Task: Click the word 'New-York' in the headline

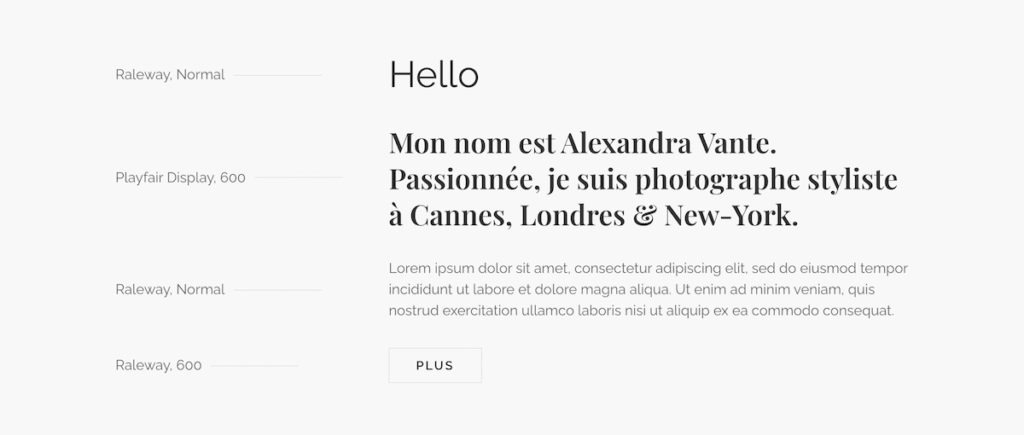Action: pos(731,216)
